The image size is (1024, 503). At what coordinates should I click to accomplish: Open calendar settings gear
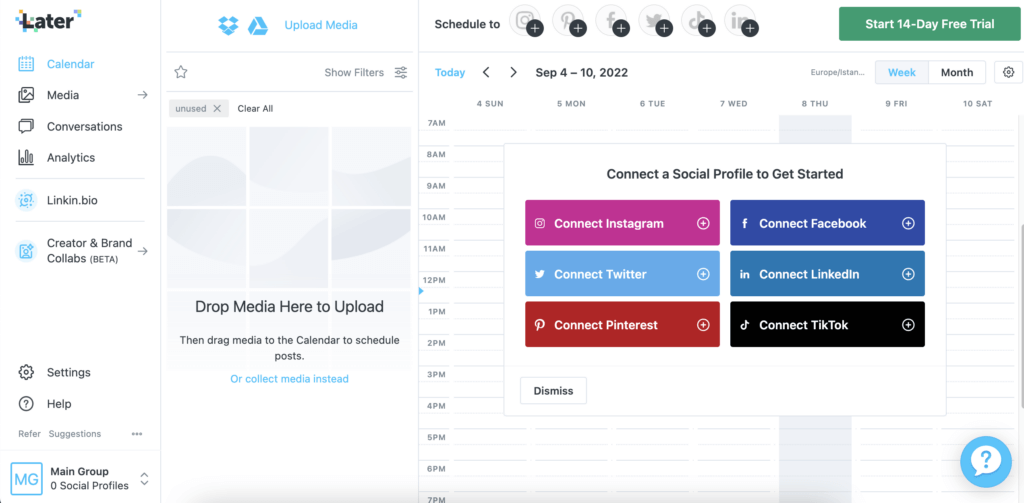[1009, 73]
